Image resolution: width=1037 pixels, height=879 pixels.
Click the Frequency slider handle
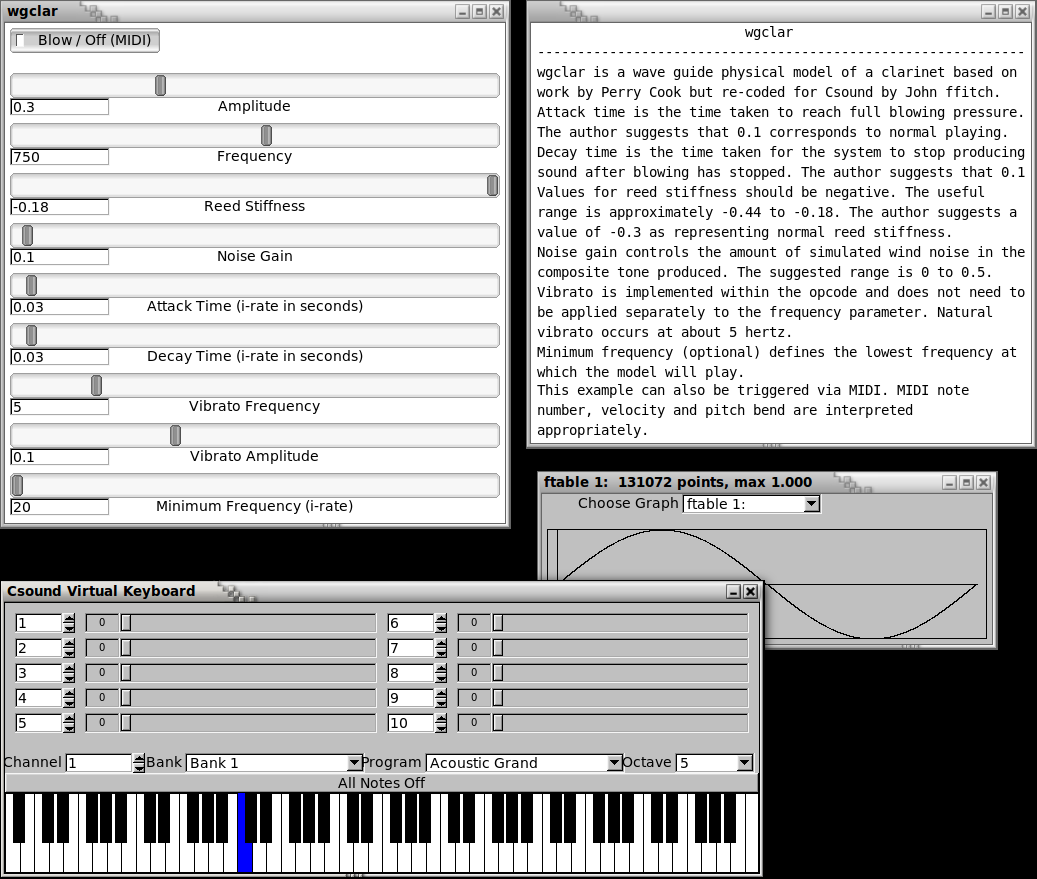tap(266, 136)
